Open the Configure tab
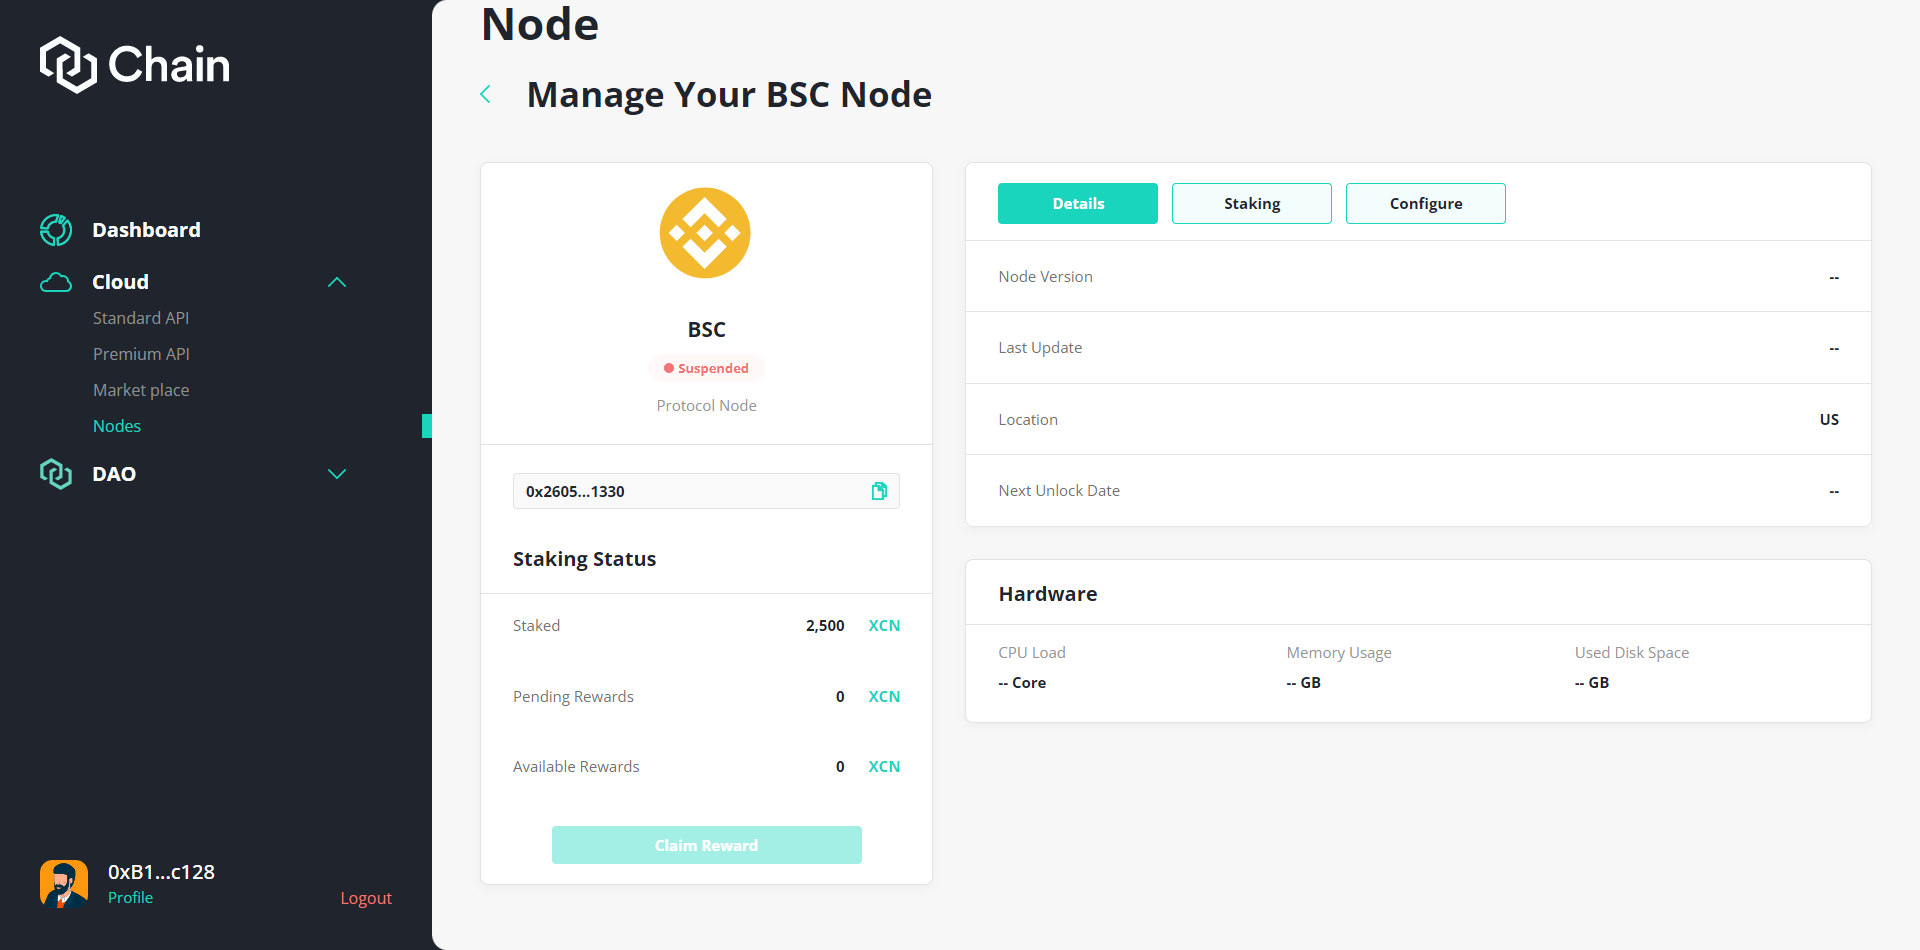This screenshot has width=1920, height=950. coord(1425,204)
